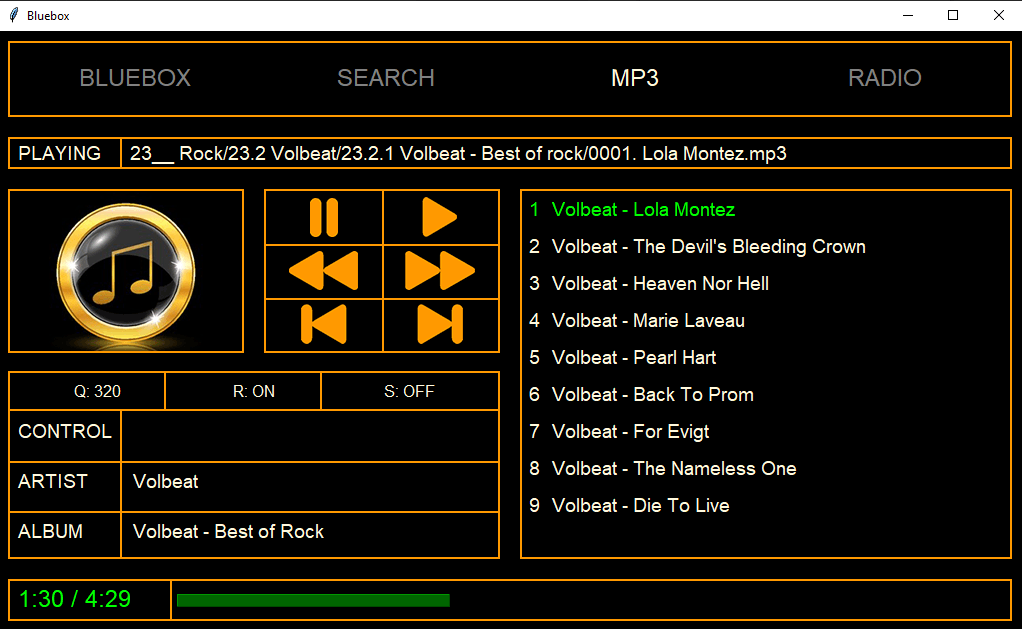Rewind using the double left arrow icon
The height and width of the screenshot is (629, 1022).
click(324, 271)
